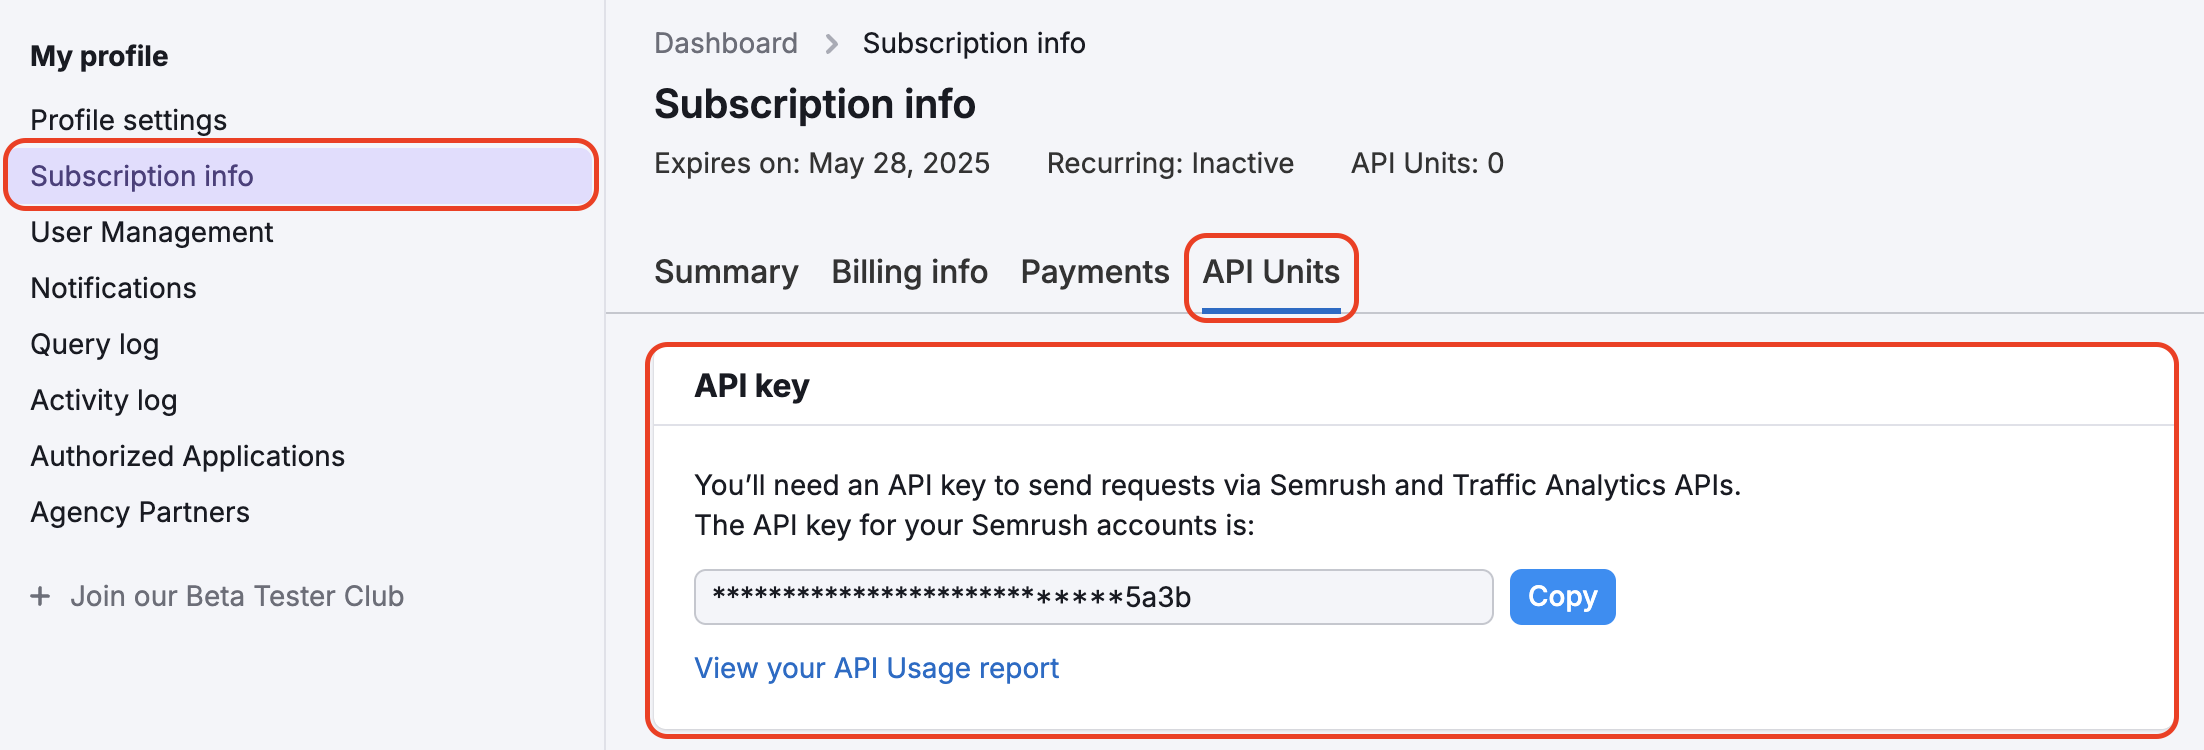The width and height of the screenshot is (2204, 750).
Task: Expand Join our Beta Tester Club
Action: point(237,596)
